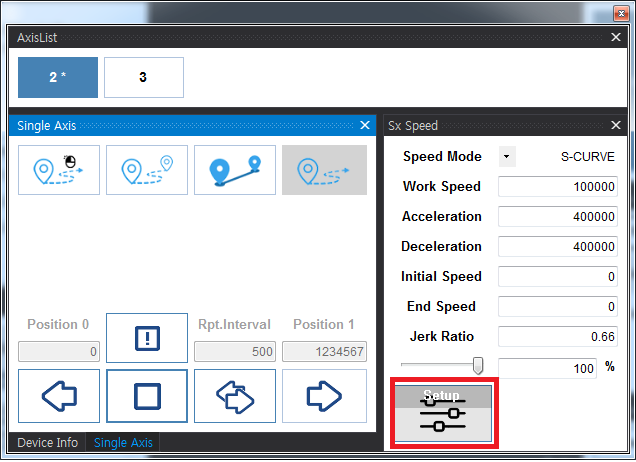Select the two-pin relative move icon

pyautogui.click(x=147, y=170)
